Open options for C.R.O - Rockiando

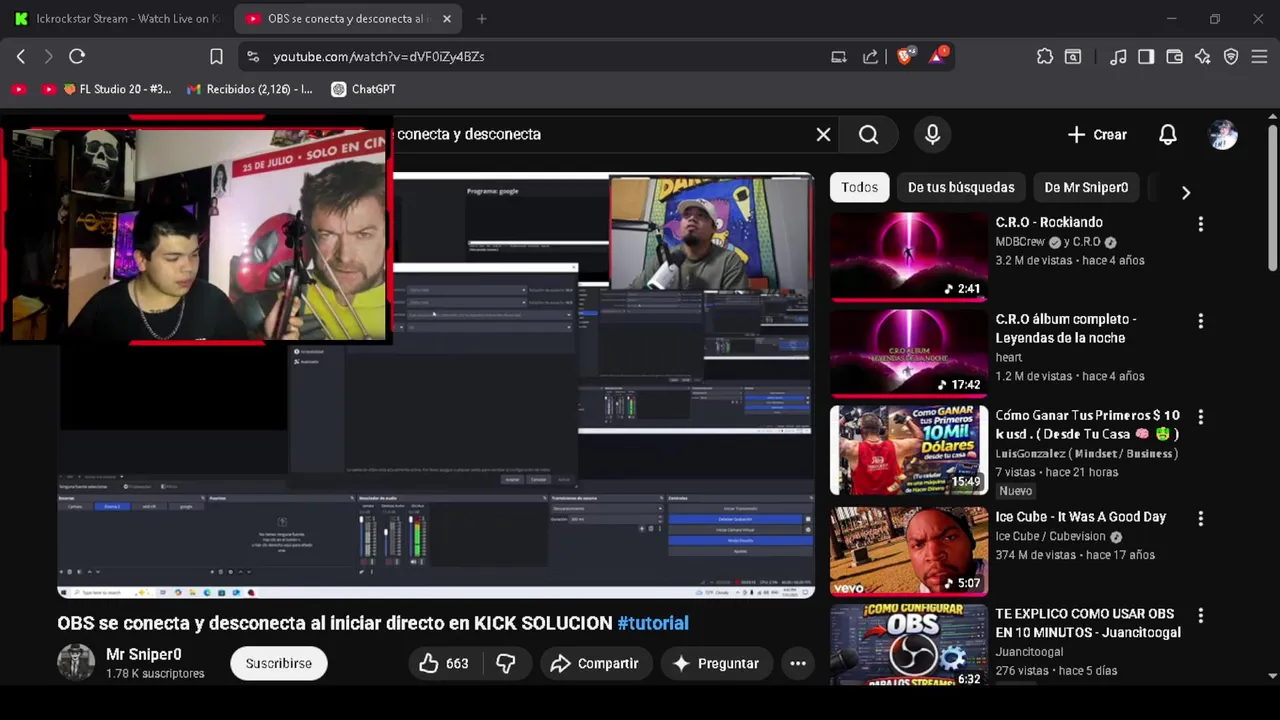(1201, 224)
